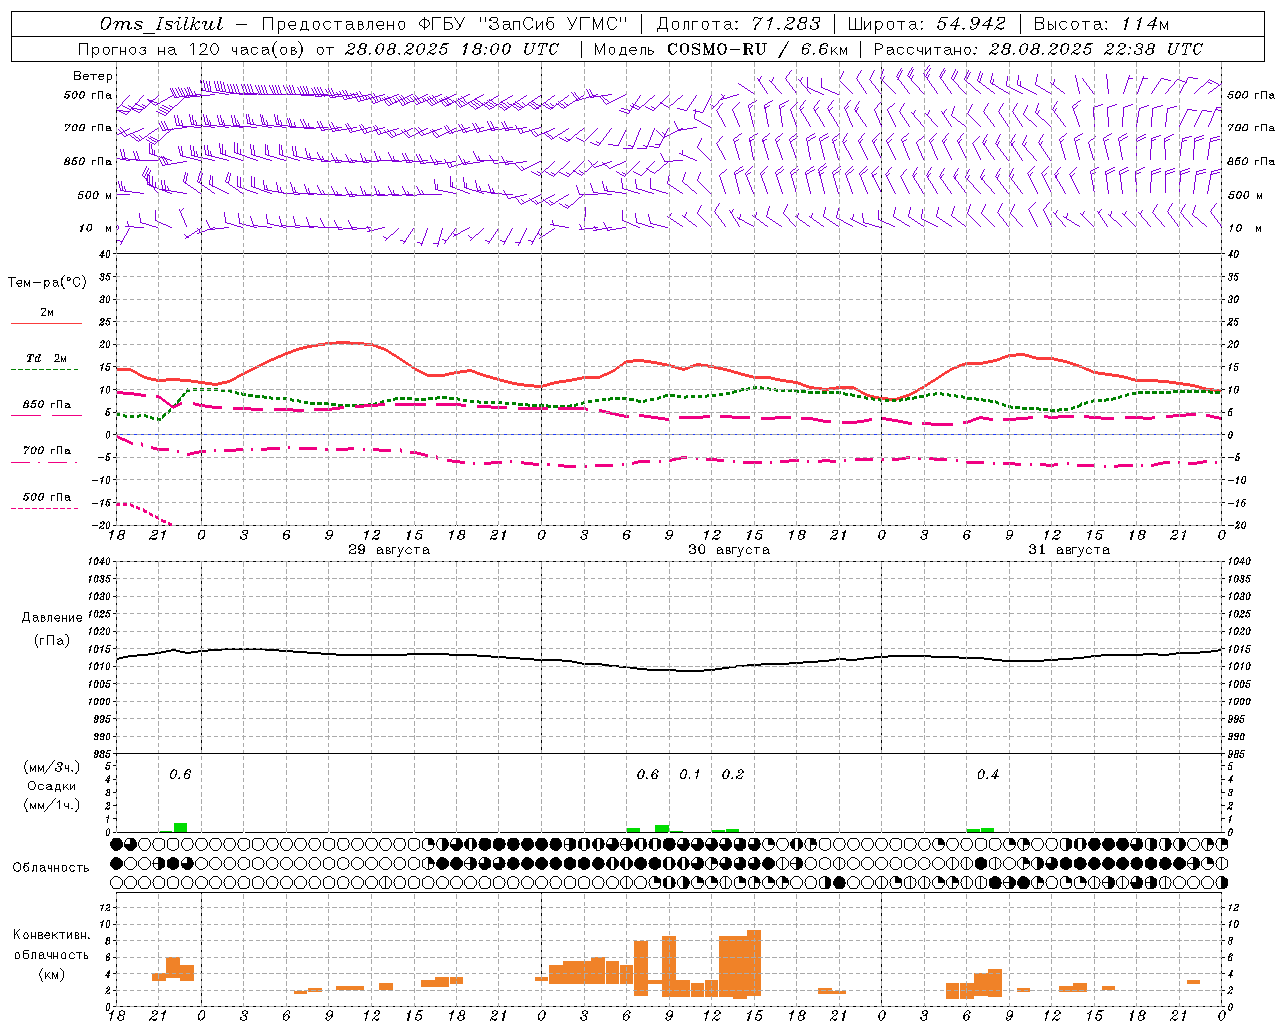Viewport: 1280px width, 1024px height.
Task: Click the "Тем-ра(°C)" panel label
Action: [x=47, y=283]
